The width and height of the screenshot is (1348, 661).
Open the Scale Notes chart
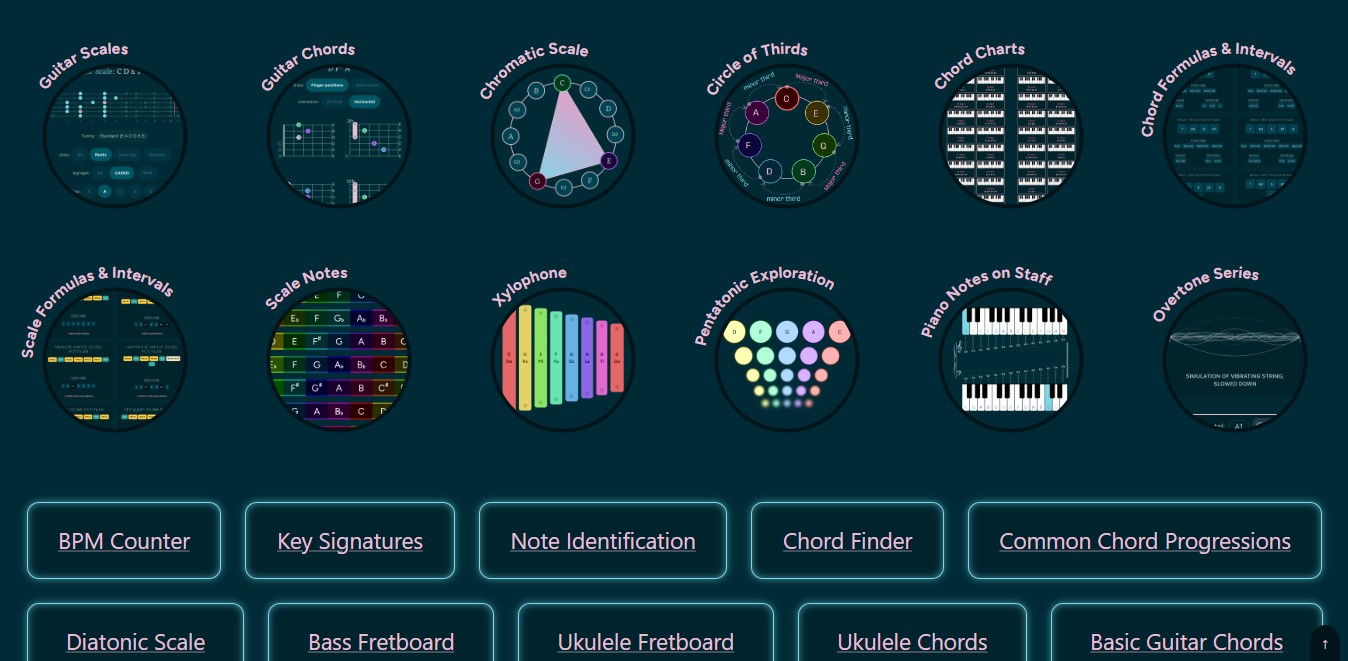click(x=338, y=359)
